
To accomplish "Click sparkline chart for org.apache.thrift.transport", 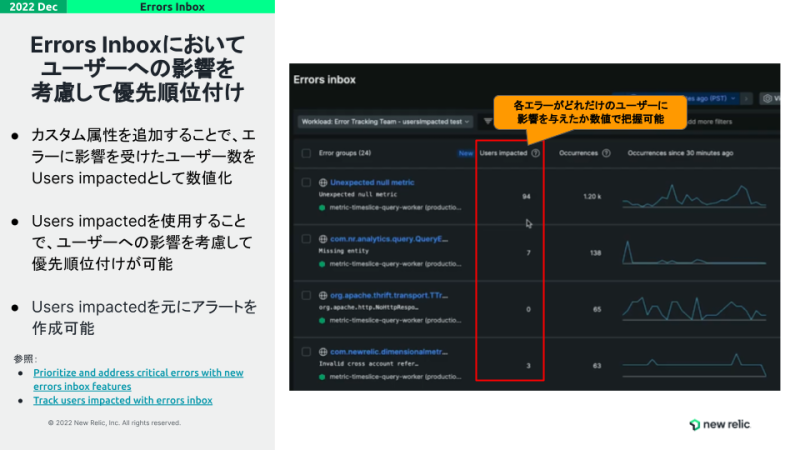I will tap(694, 309).
